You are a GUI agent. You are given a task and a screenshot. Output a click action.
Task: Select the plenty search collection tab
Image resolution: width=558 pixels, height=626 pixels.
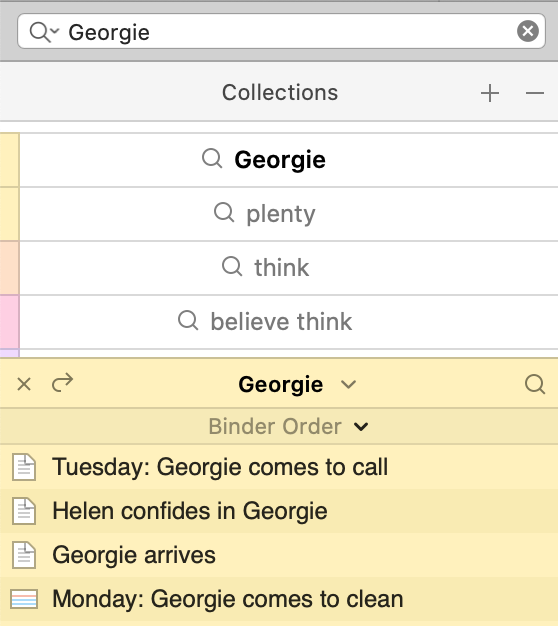point(289,214)
